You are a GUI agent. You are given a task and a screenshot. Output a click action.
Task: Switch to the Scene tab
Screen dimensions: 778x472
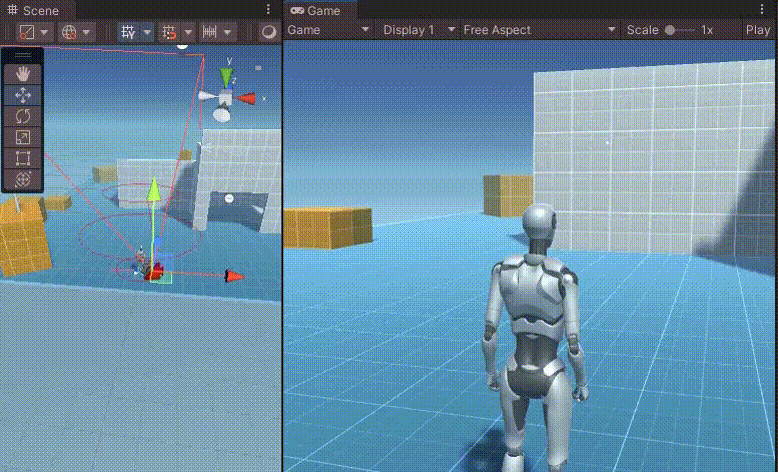39,10
